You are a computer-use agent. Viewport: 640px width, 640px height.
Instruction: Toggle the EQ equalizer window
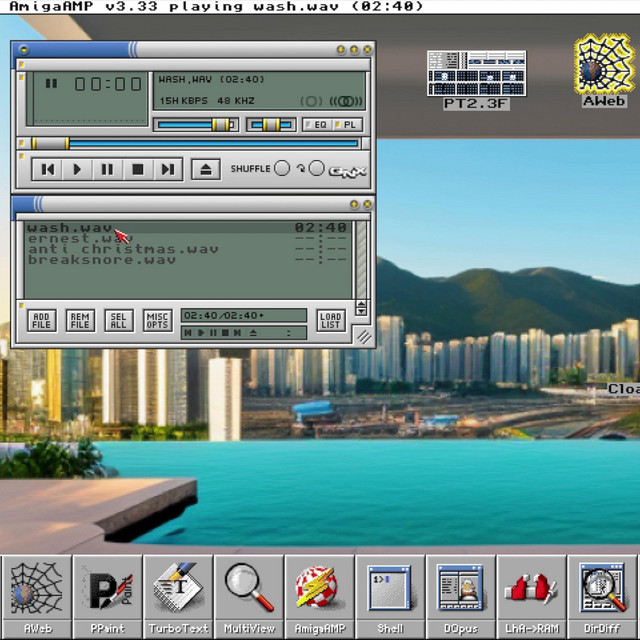tap(319, 125)
